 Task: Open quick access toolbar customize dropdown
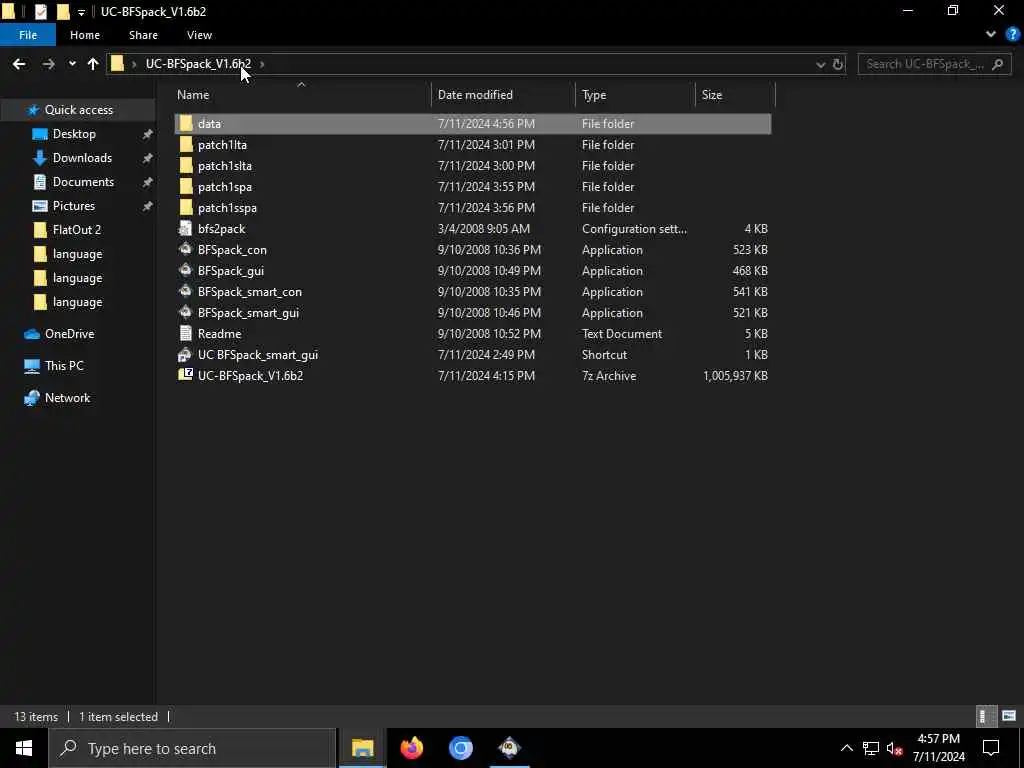coord(81,12)
